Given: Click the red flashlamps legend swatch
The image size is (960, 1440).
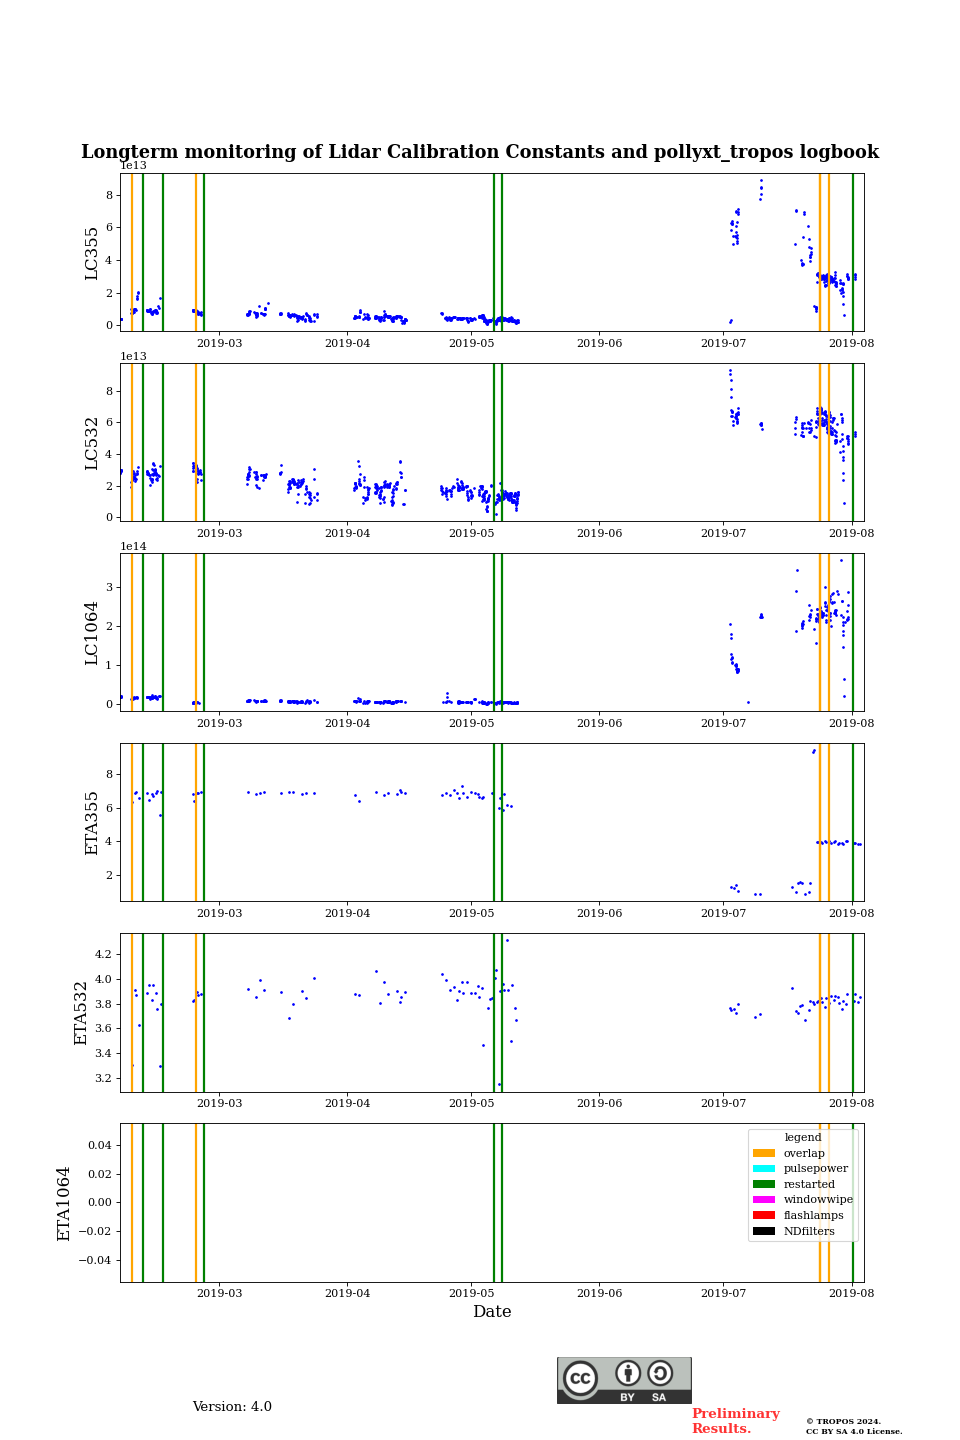Looking at the screenshot, I should click(764, 1216).
